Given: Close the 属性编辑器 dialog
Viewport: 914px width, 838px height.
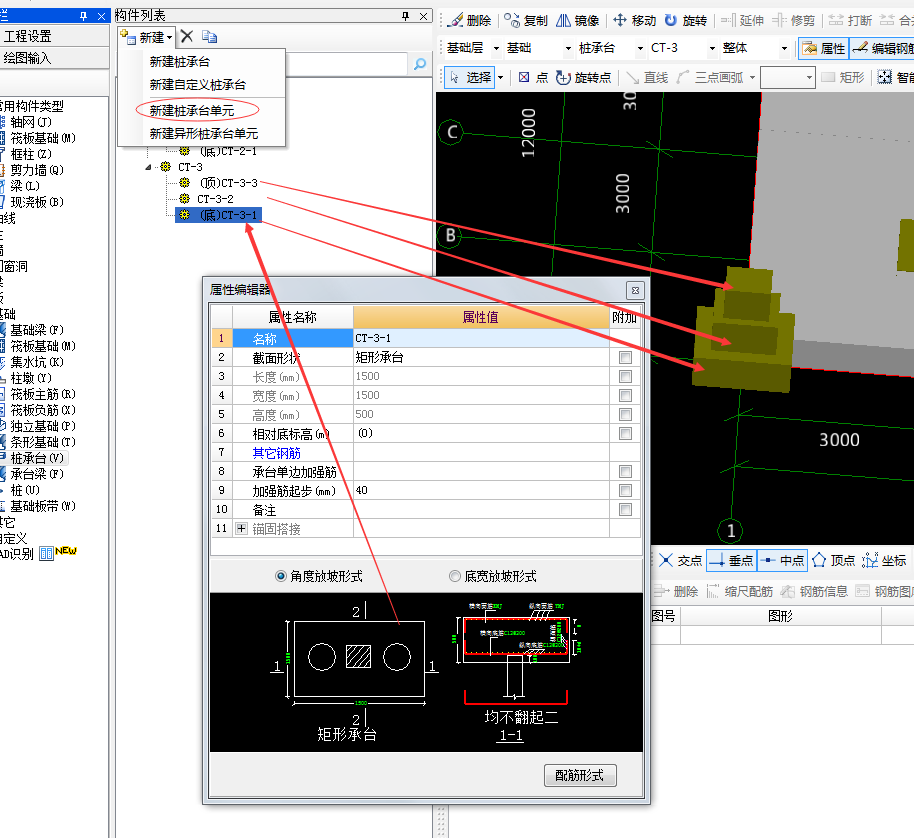Looking at the screenshot, I should point(635,290).
